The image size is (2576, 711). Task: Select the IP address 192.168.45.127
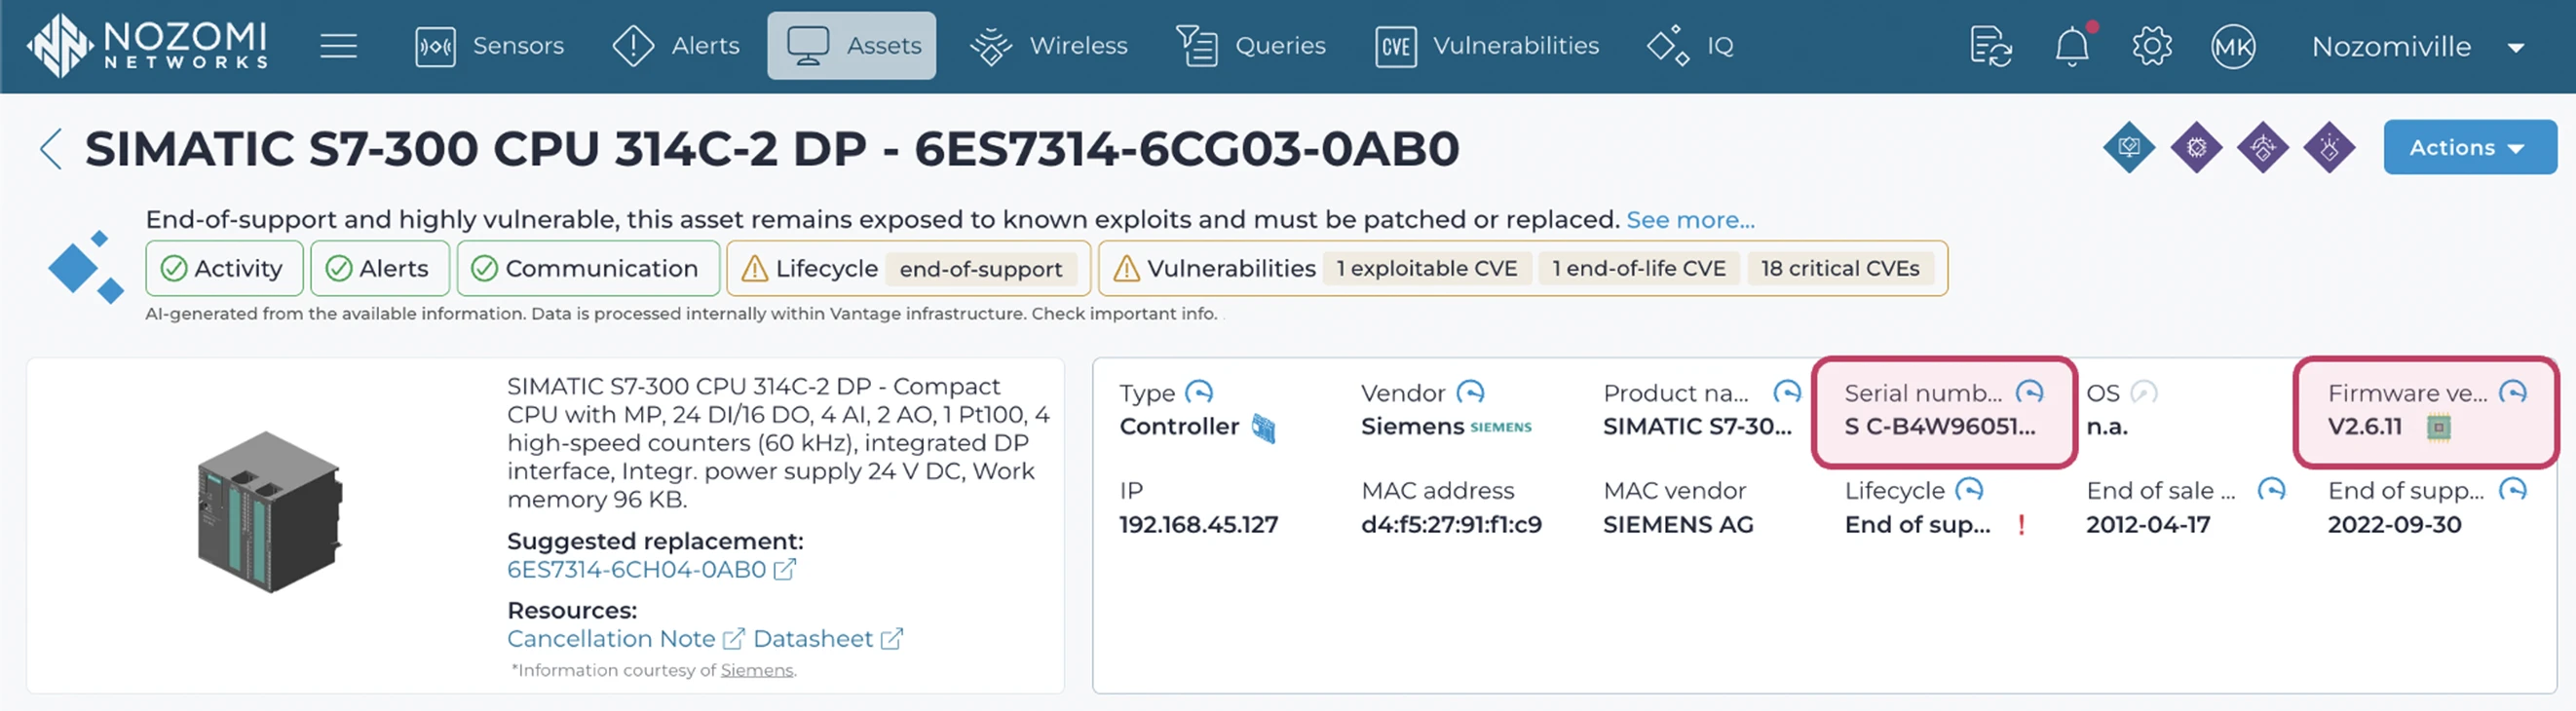1198,525
